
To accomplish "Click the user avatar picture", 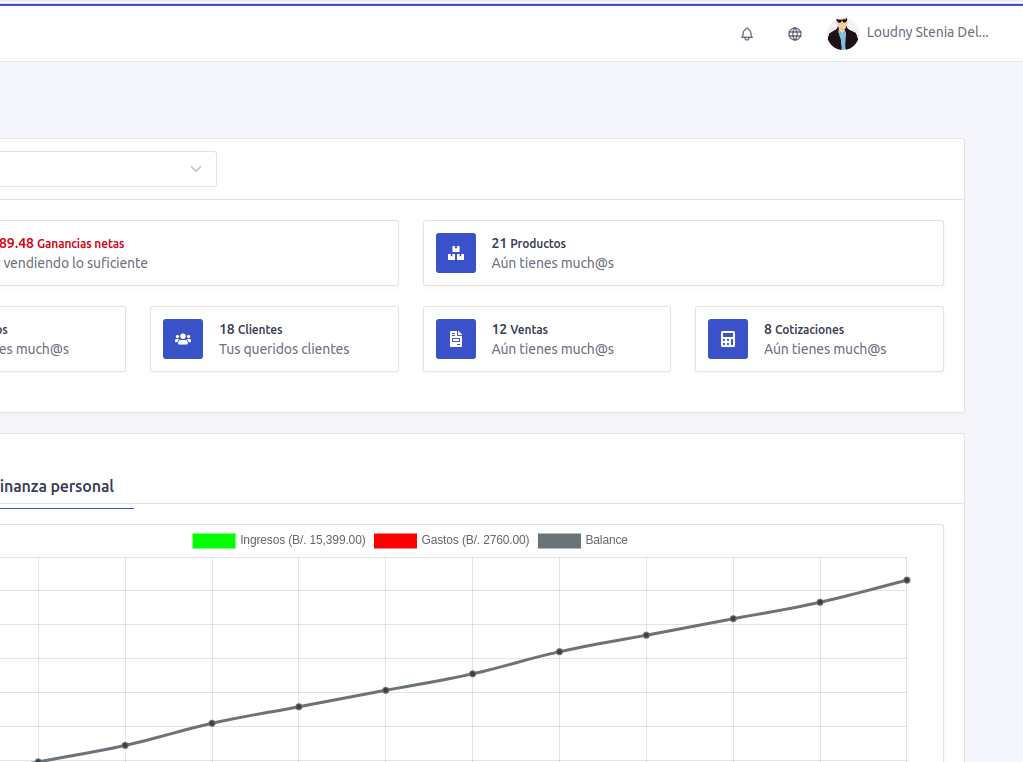I will pos(843,34).
